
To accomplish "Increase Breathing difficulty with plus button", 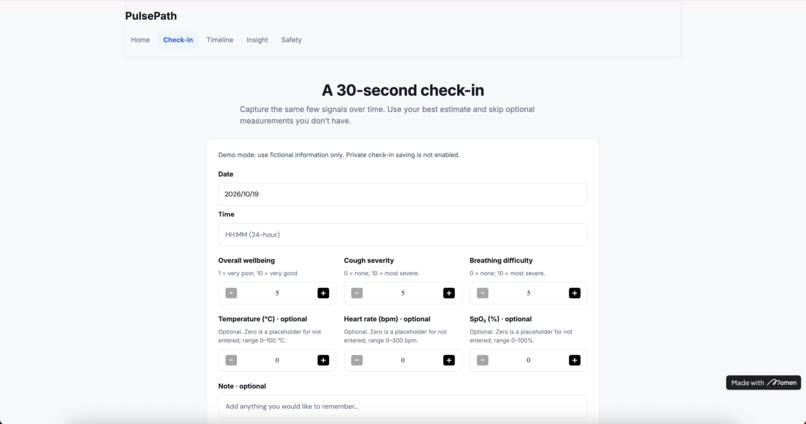I will pos(575,293).
